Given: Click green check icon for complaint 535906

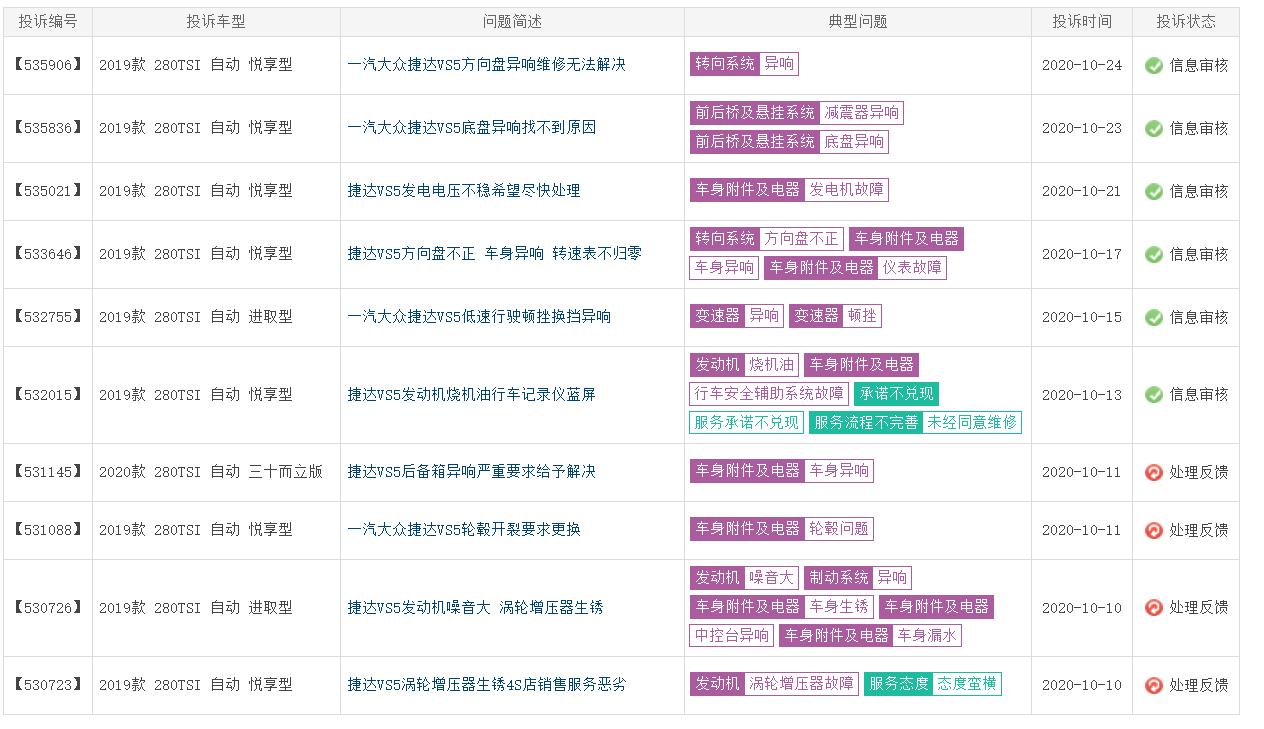Looking at the screenshot, I should pyautogui.click(x=1154, y=65).
